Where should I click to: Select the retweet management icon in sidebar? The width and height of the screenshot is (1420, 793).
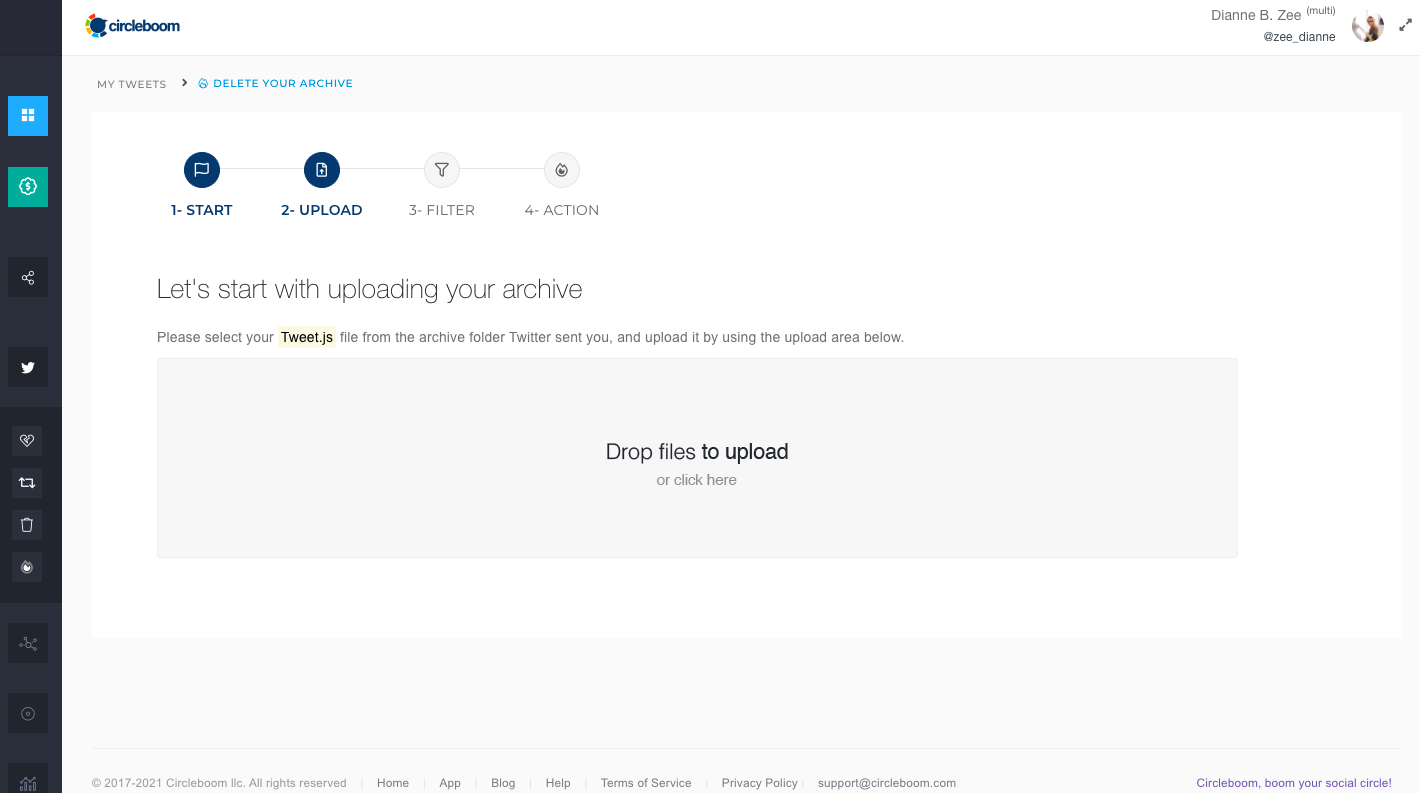coord(27,482)
